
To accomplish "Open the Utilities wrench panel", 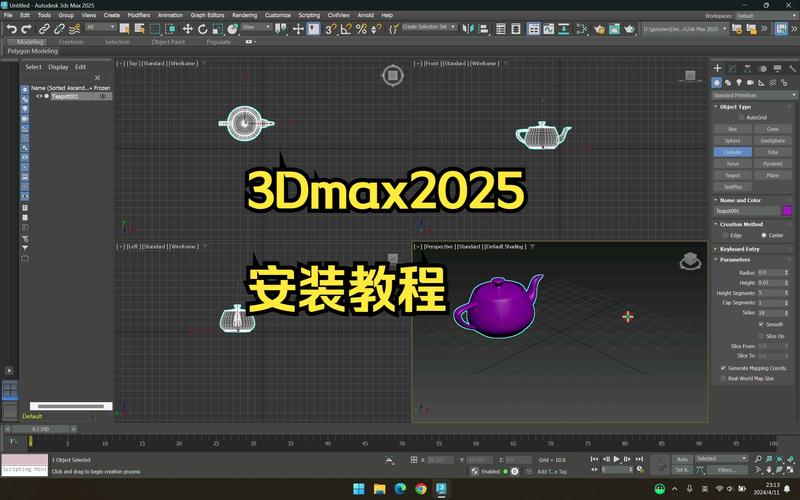I will tap(792, 68).
